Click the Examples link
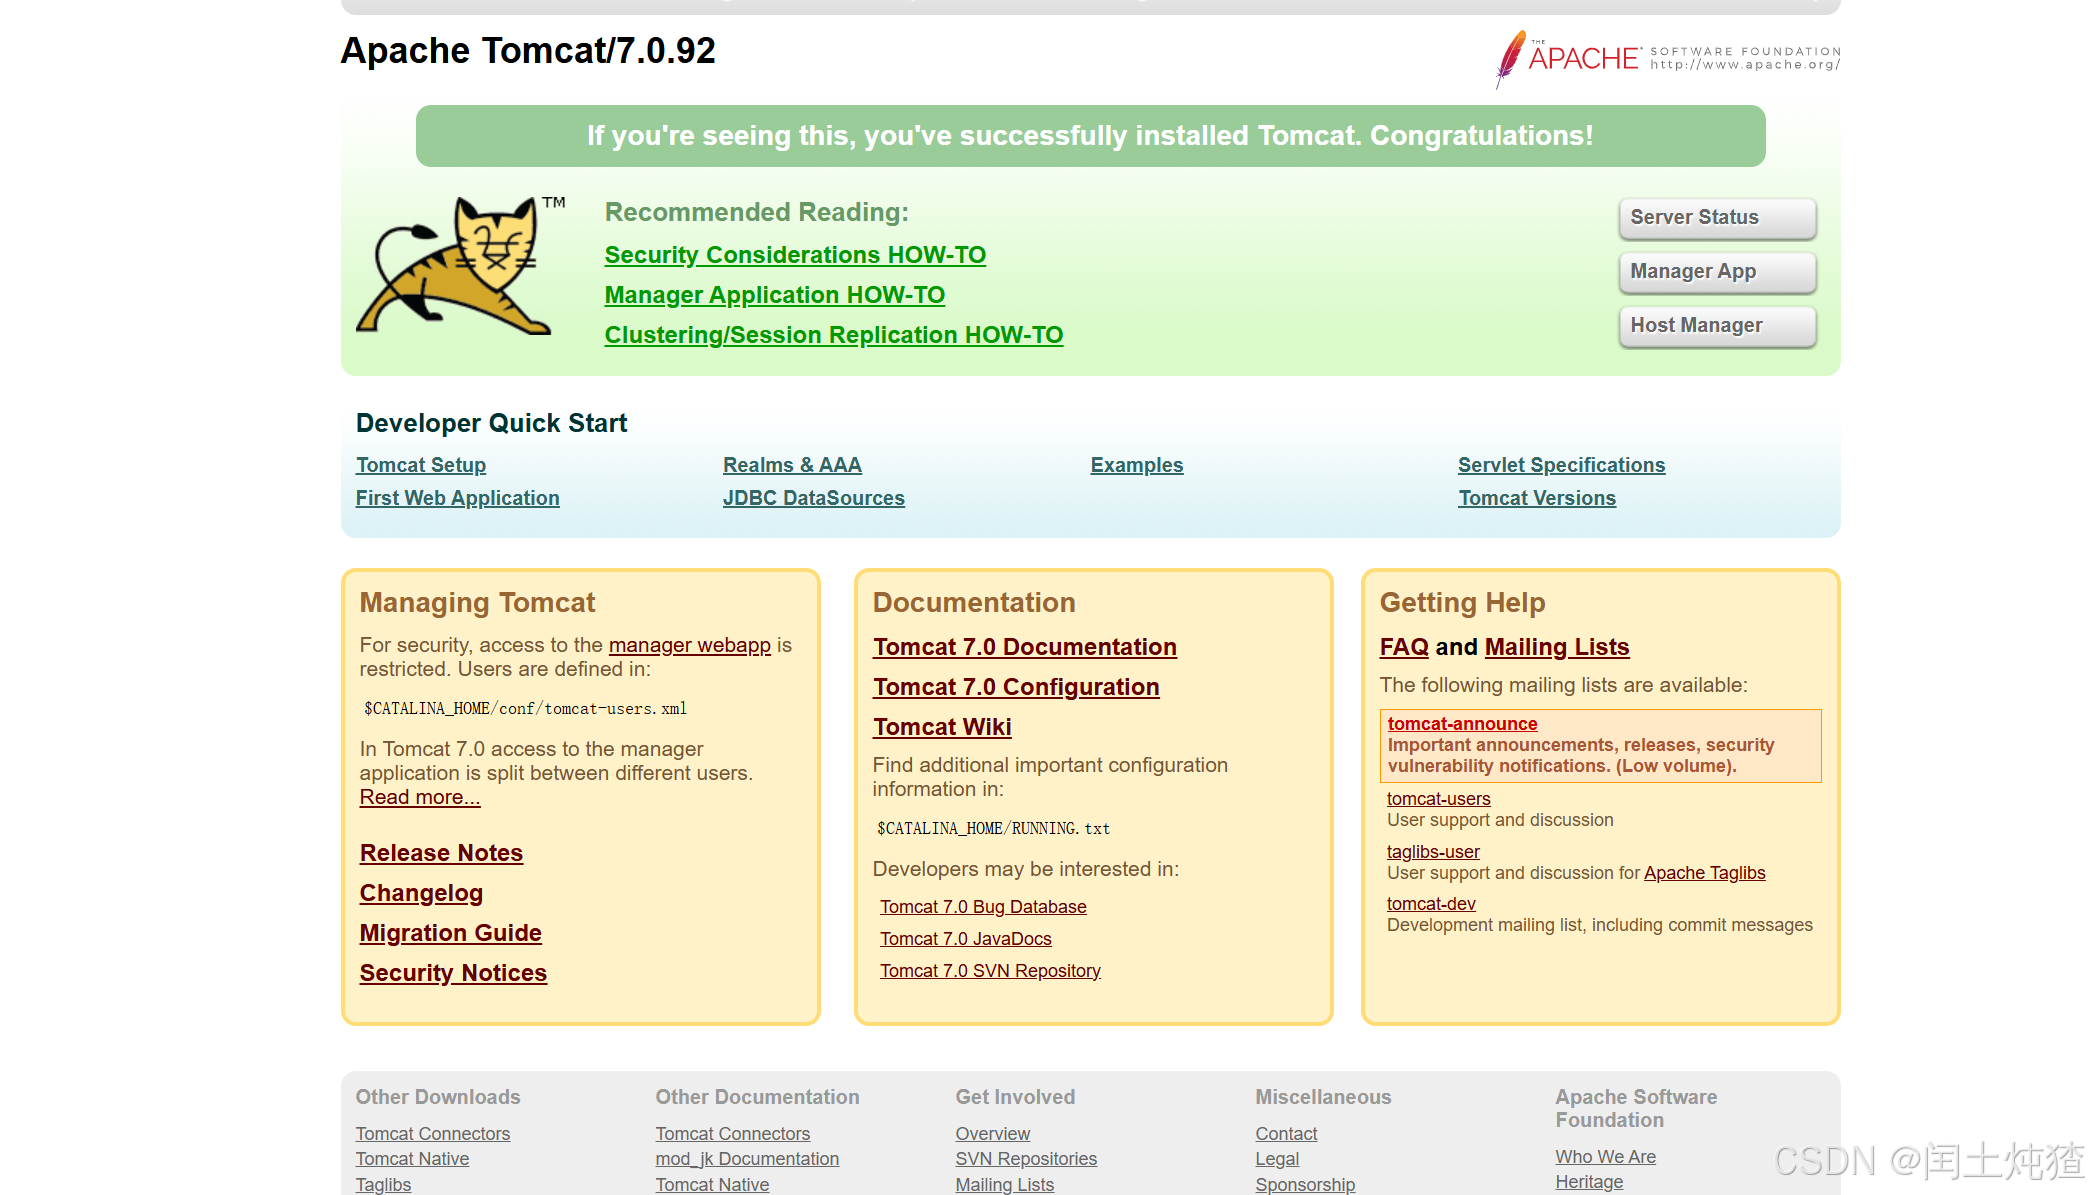The height and width of the screenshot is (1195, 2089). 1136,465
